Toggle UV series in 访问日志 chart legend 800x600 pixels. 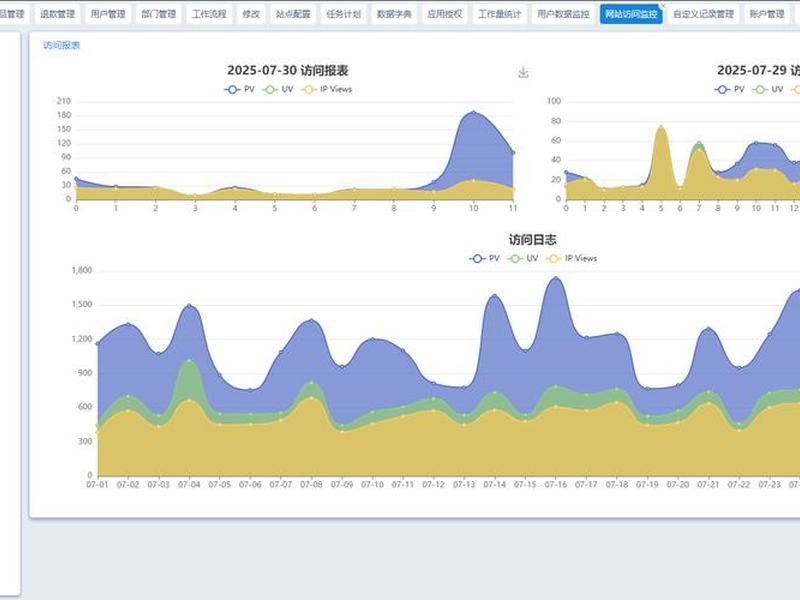523,259
